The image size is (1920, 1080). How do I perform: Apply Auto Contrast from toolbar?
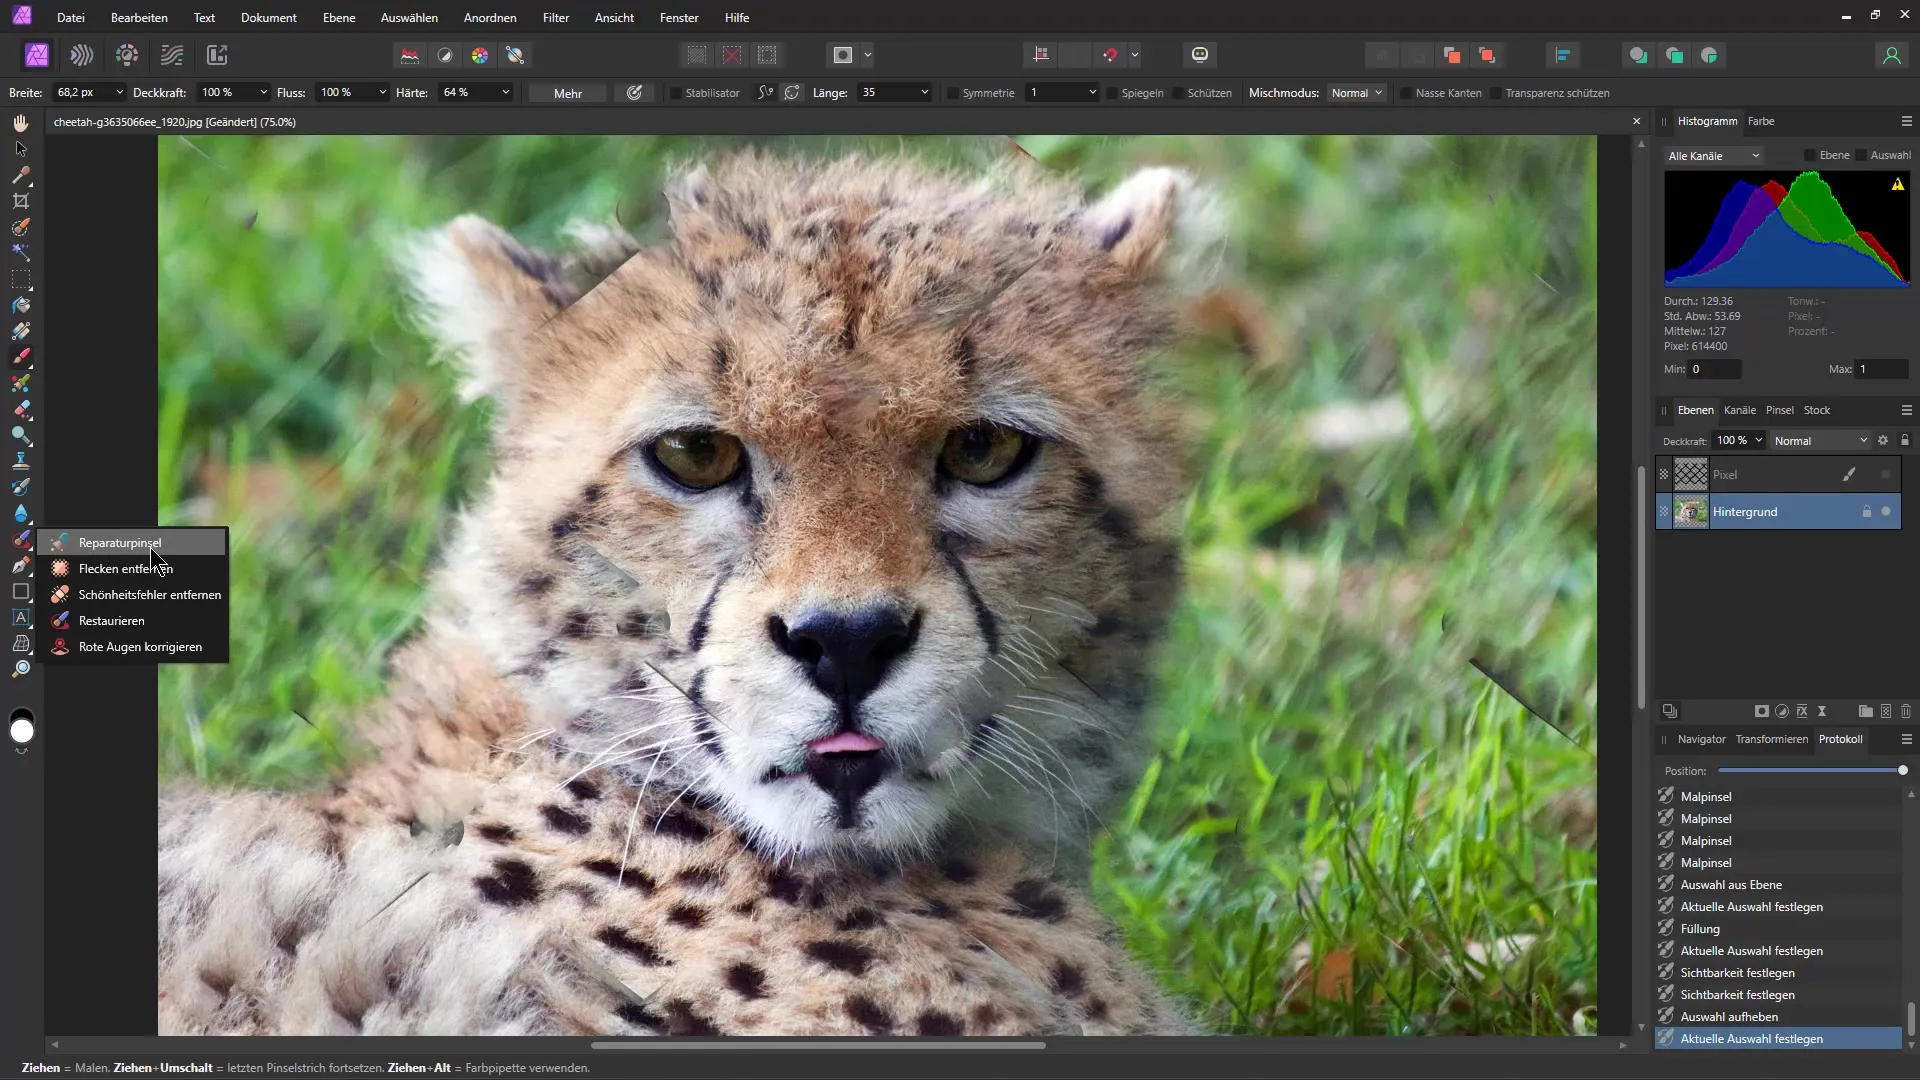(x=445, y=55)
